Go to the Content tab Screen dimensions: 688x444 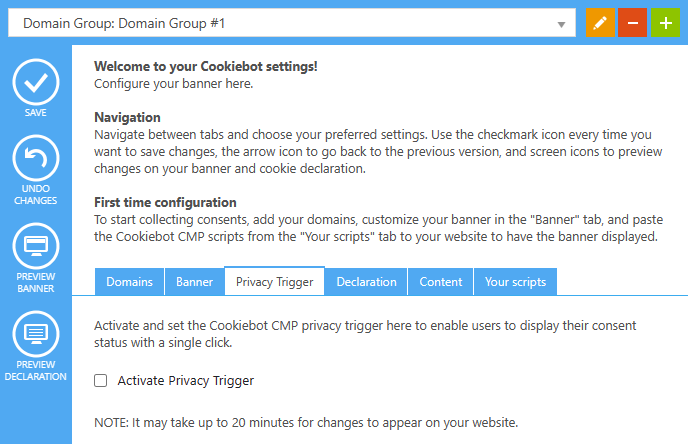point(441,282)
